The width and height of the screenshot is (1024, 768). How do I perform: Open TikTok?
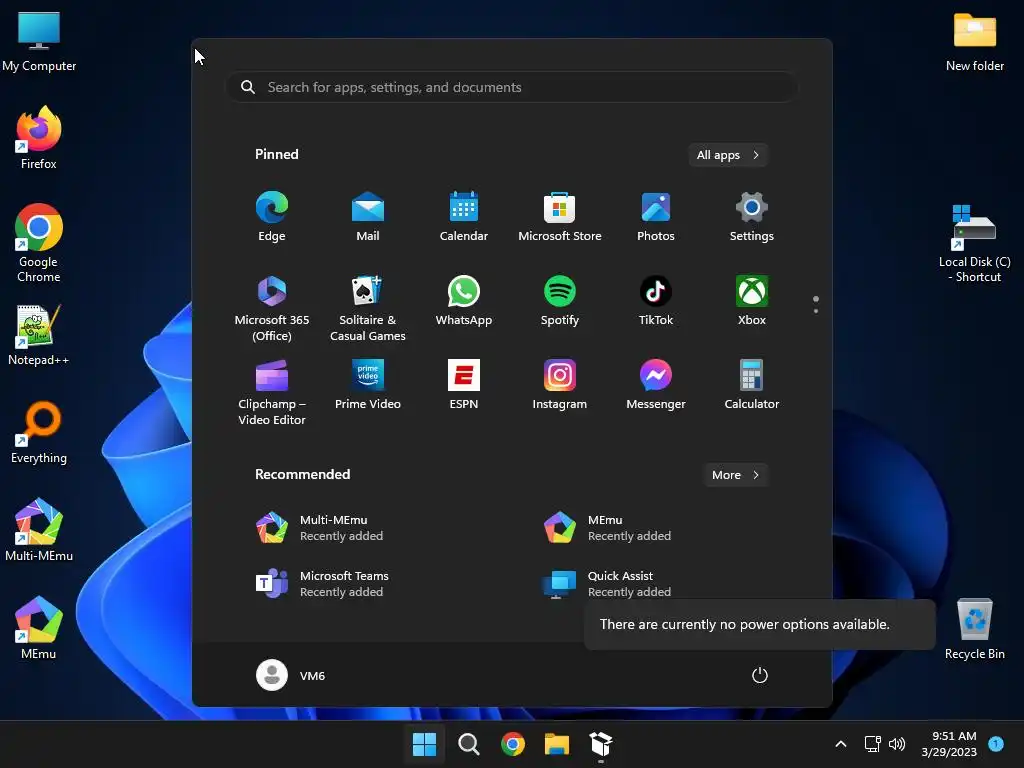click(656, 301)
